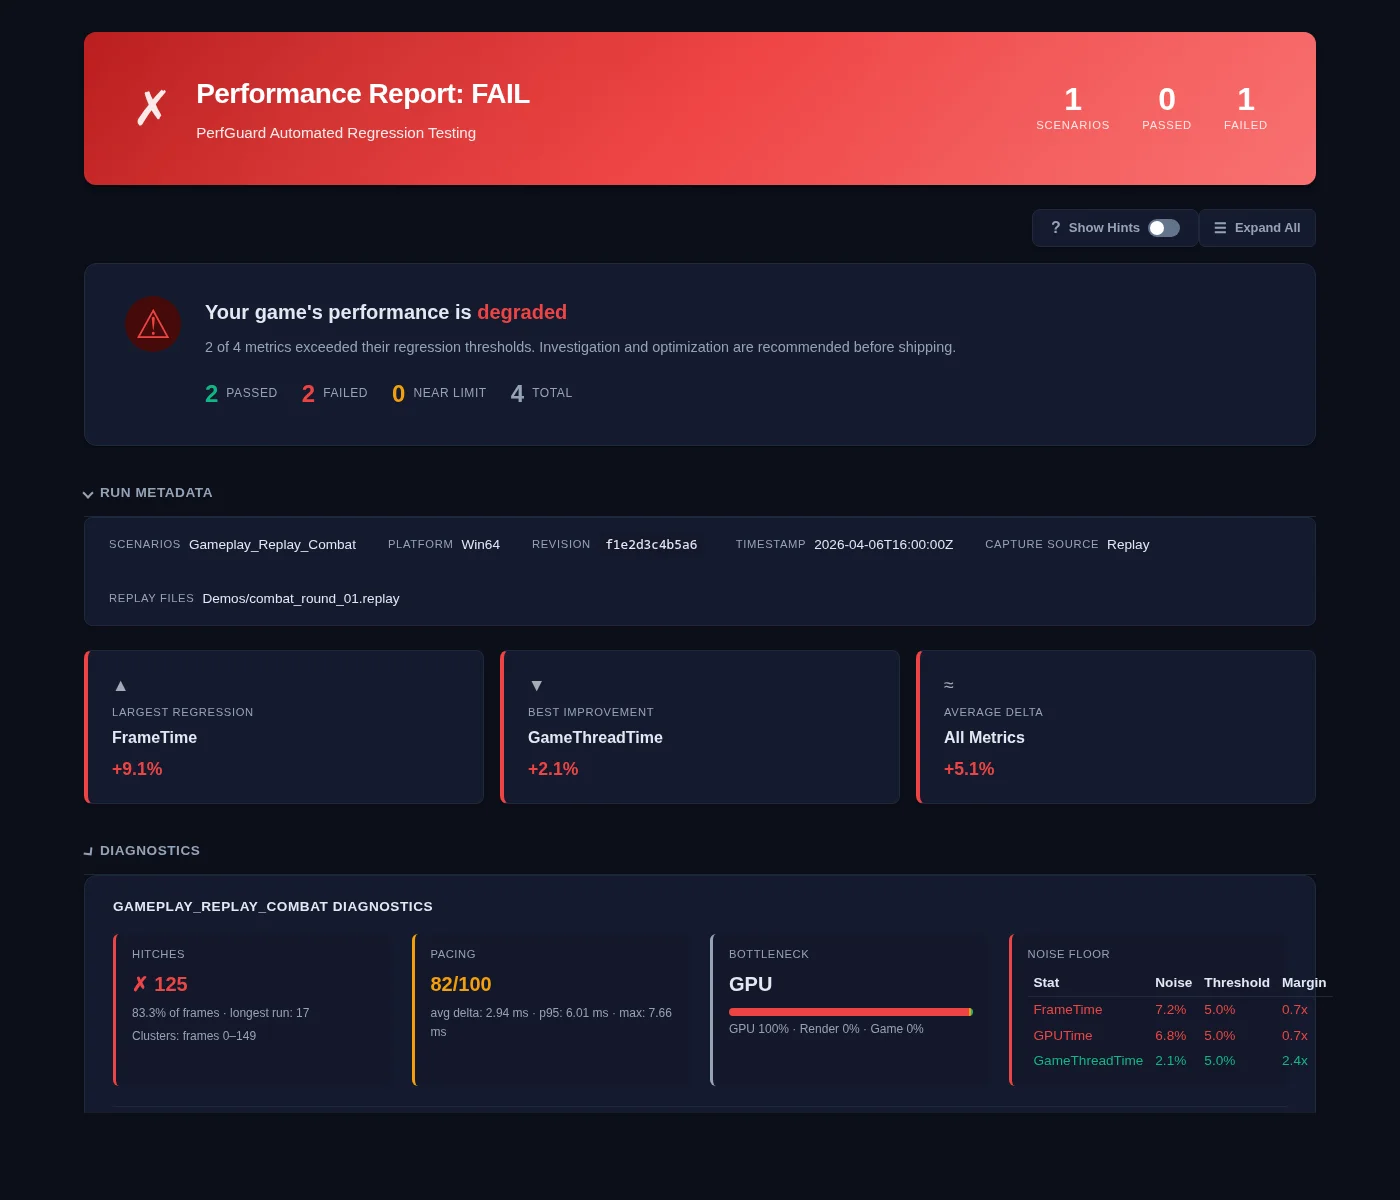Collapse the RUN METADATA section chevron
This screenshot has width=1400, height=1200.
click(x=88, y=493)
